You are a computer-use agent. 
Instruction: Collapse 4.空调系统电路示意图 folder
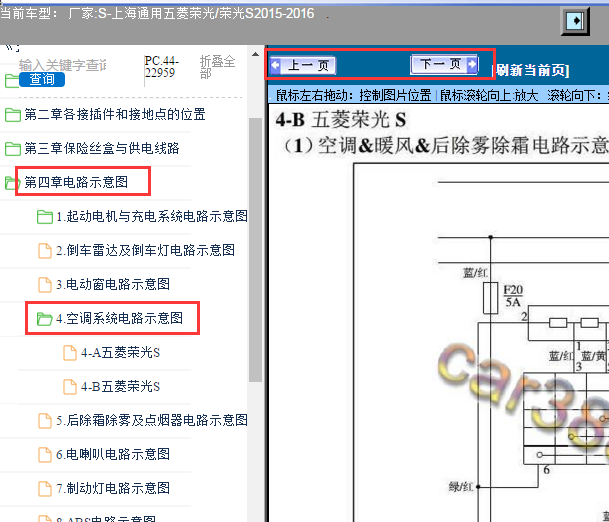(119, 318)
